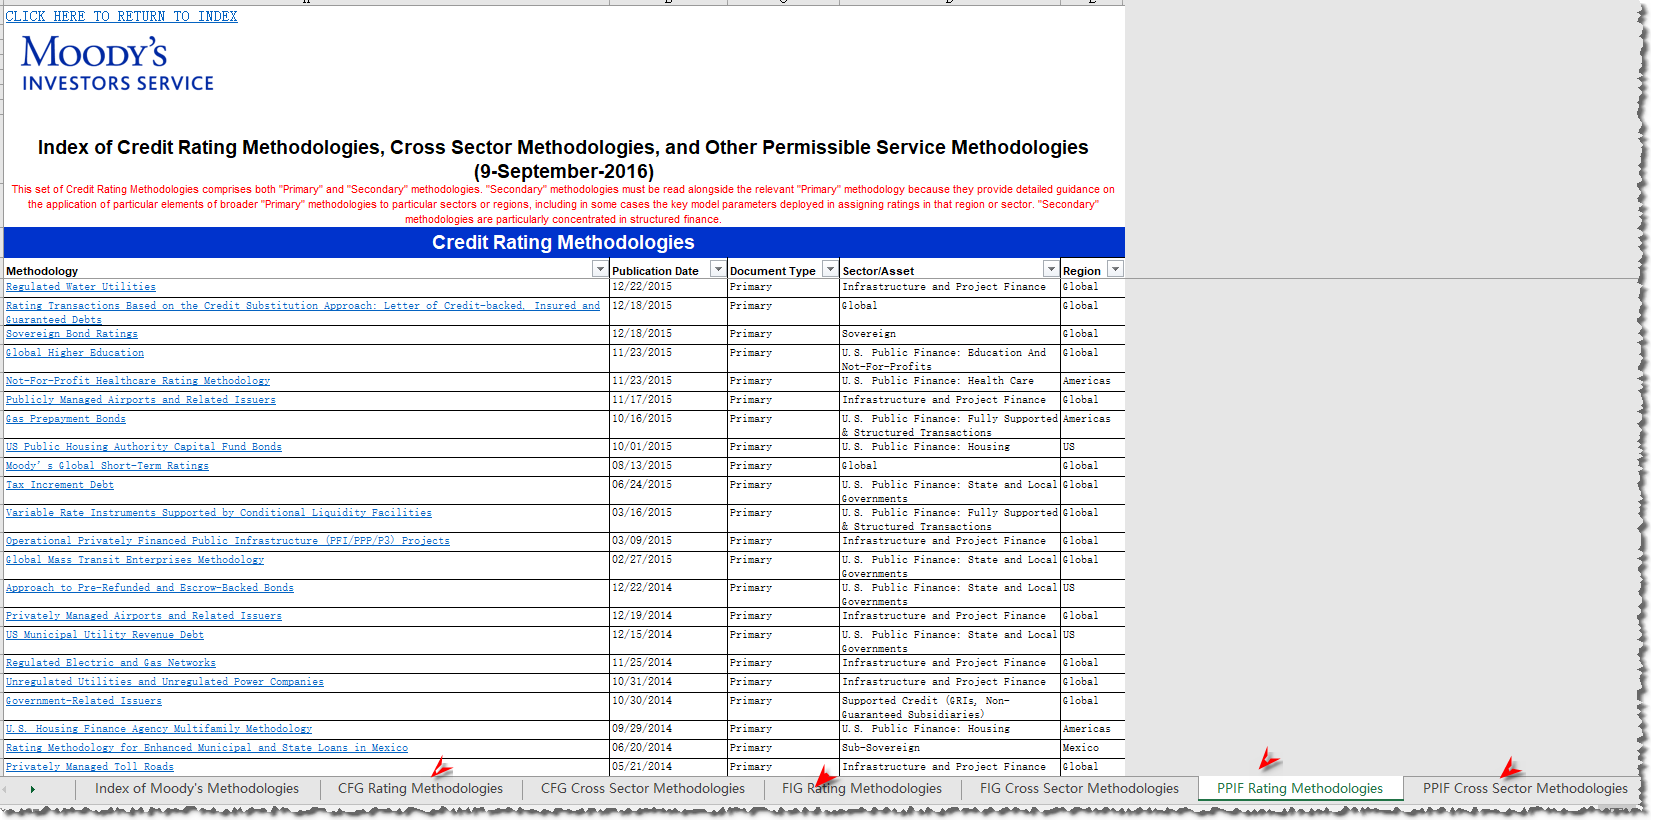
Task: Click the Privately Managed Toll Roads link
Action: (x=90, y=767)
